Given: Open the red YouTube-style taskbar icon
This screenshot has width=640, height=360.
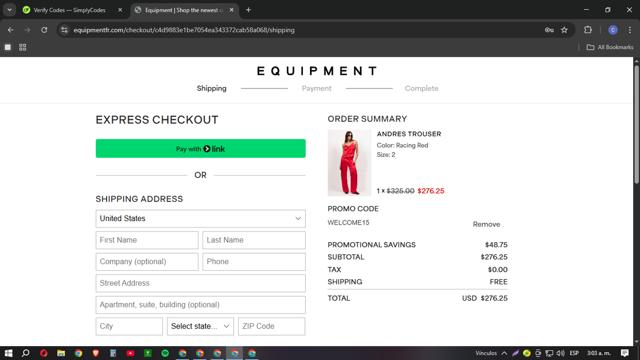Looking at the screenshot, I should (x=130, y=353).
